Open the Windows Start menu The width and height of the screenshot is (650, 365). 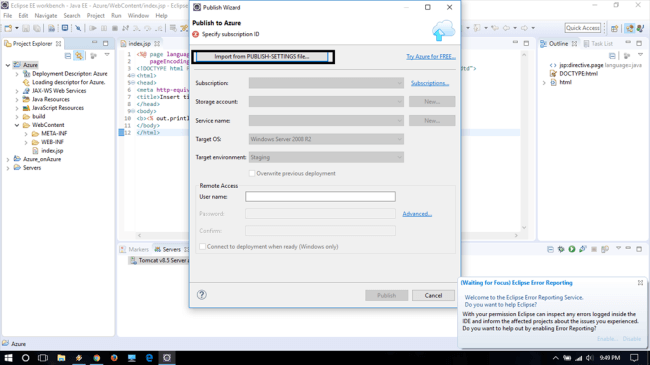[x=8, y=358]
